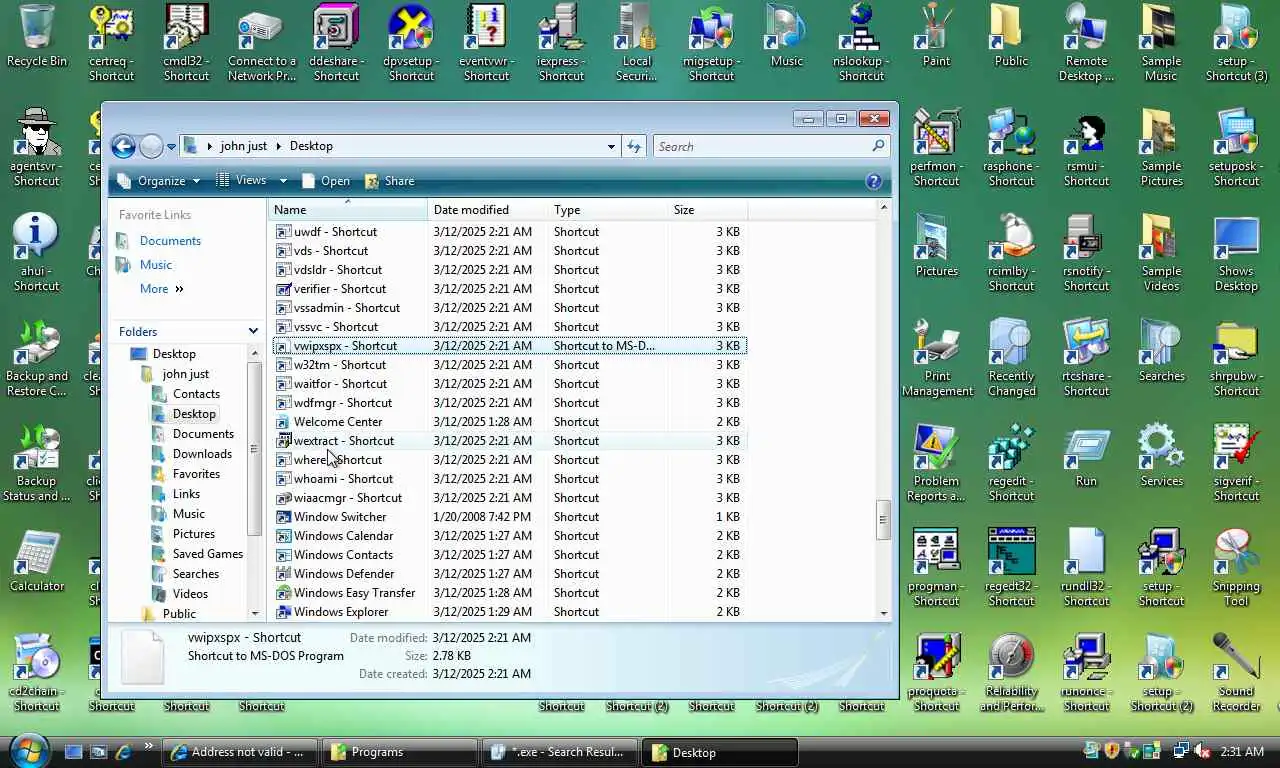Expand john just breadcrumb arrow
Screen dimensions: 1280x768
pyautogui.click(x=279, y=146)
